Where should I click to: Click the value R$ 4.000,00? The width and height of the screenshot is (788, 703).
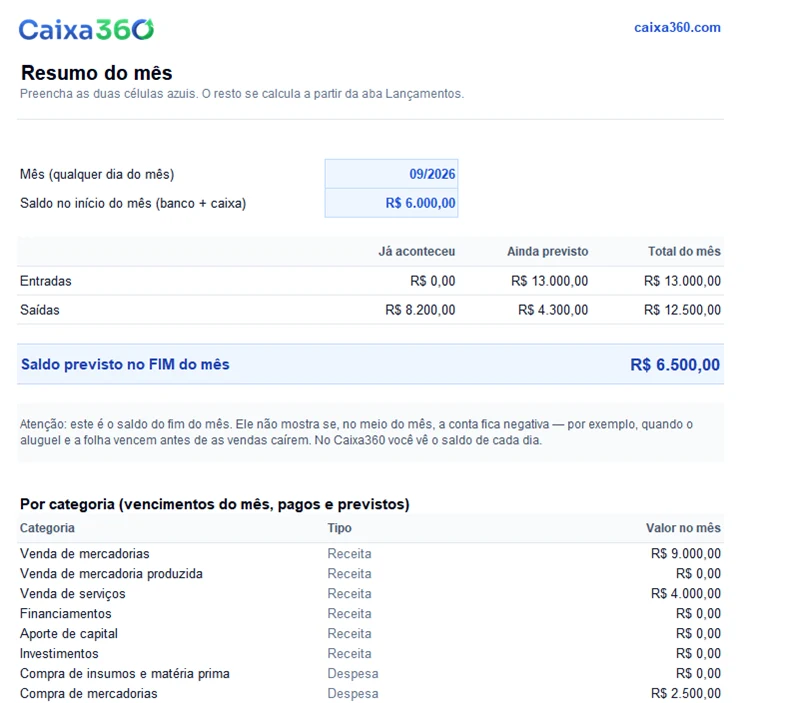tap(685, 594)
